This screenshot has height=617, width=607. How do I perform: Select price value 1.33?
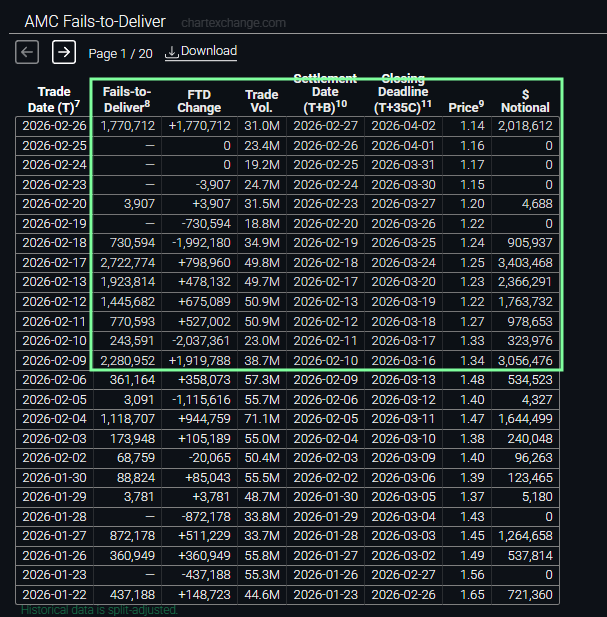[472, 341]
